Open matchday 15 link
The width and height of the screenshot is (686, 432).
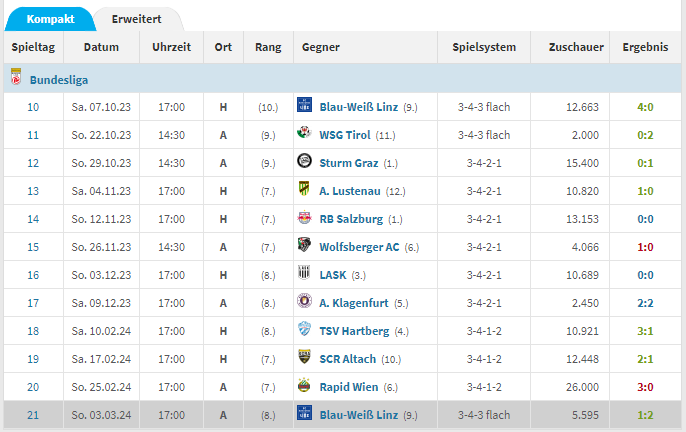coord(33,246)
